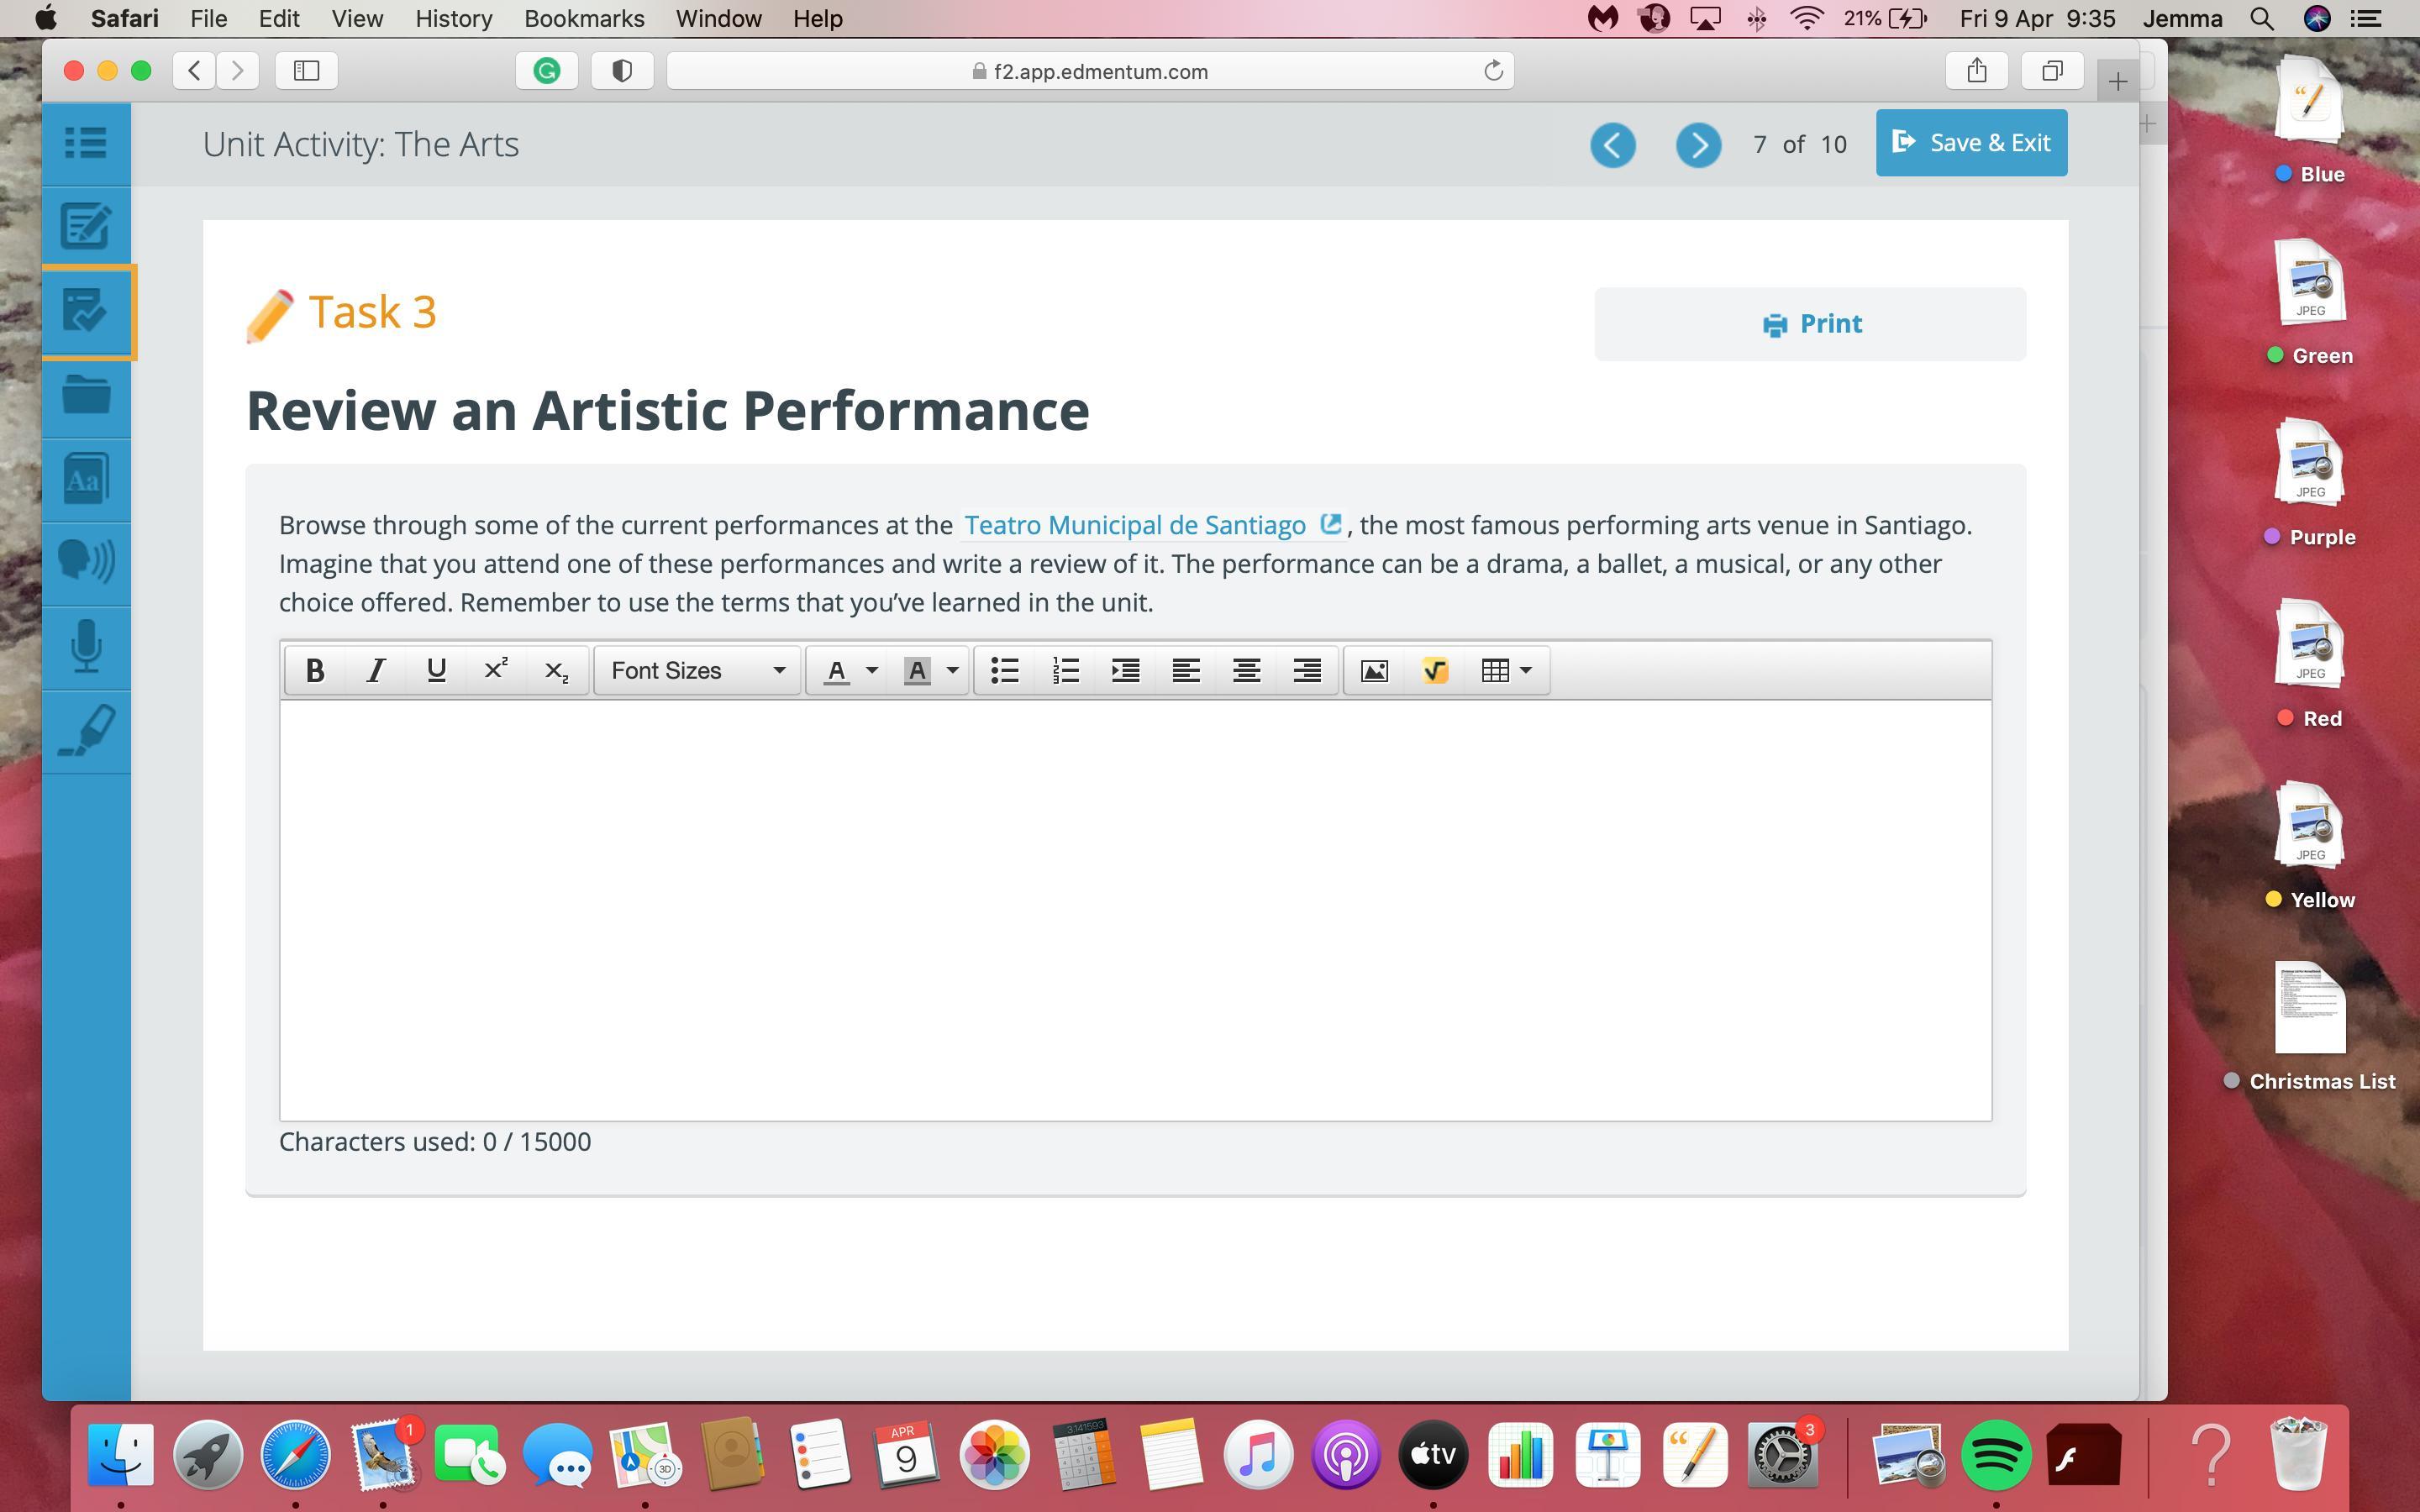Screen dimensions: 2420x1512
Task: Select the microphone tool in sidebar
Action: tap(86, 647)
